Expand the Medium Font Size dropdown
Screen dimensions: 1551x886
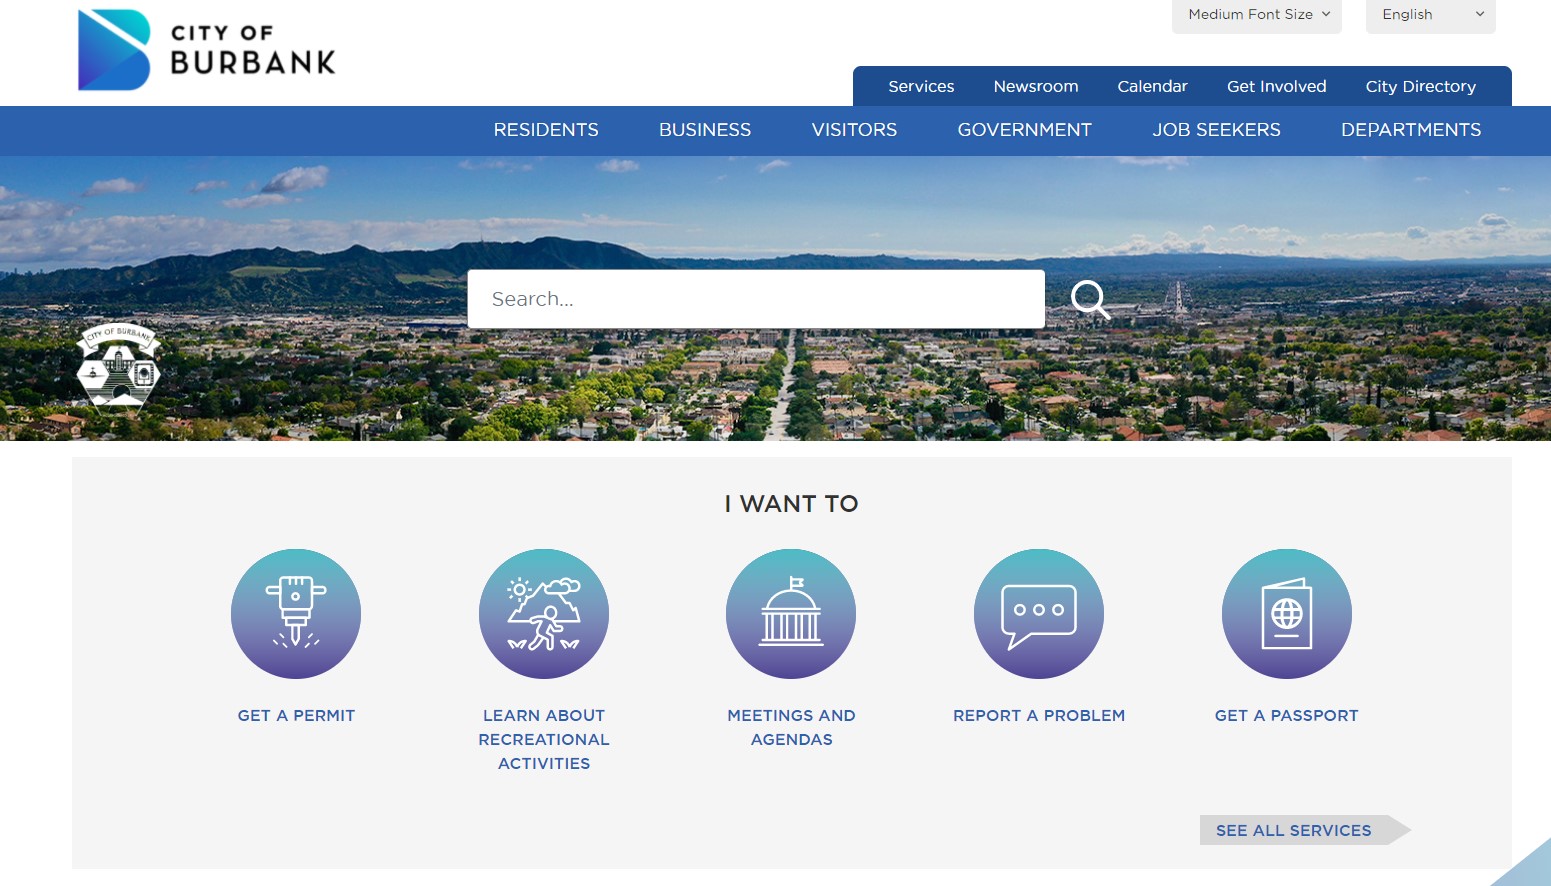click(x=1257, y=15)
